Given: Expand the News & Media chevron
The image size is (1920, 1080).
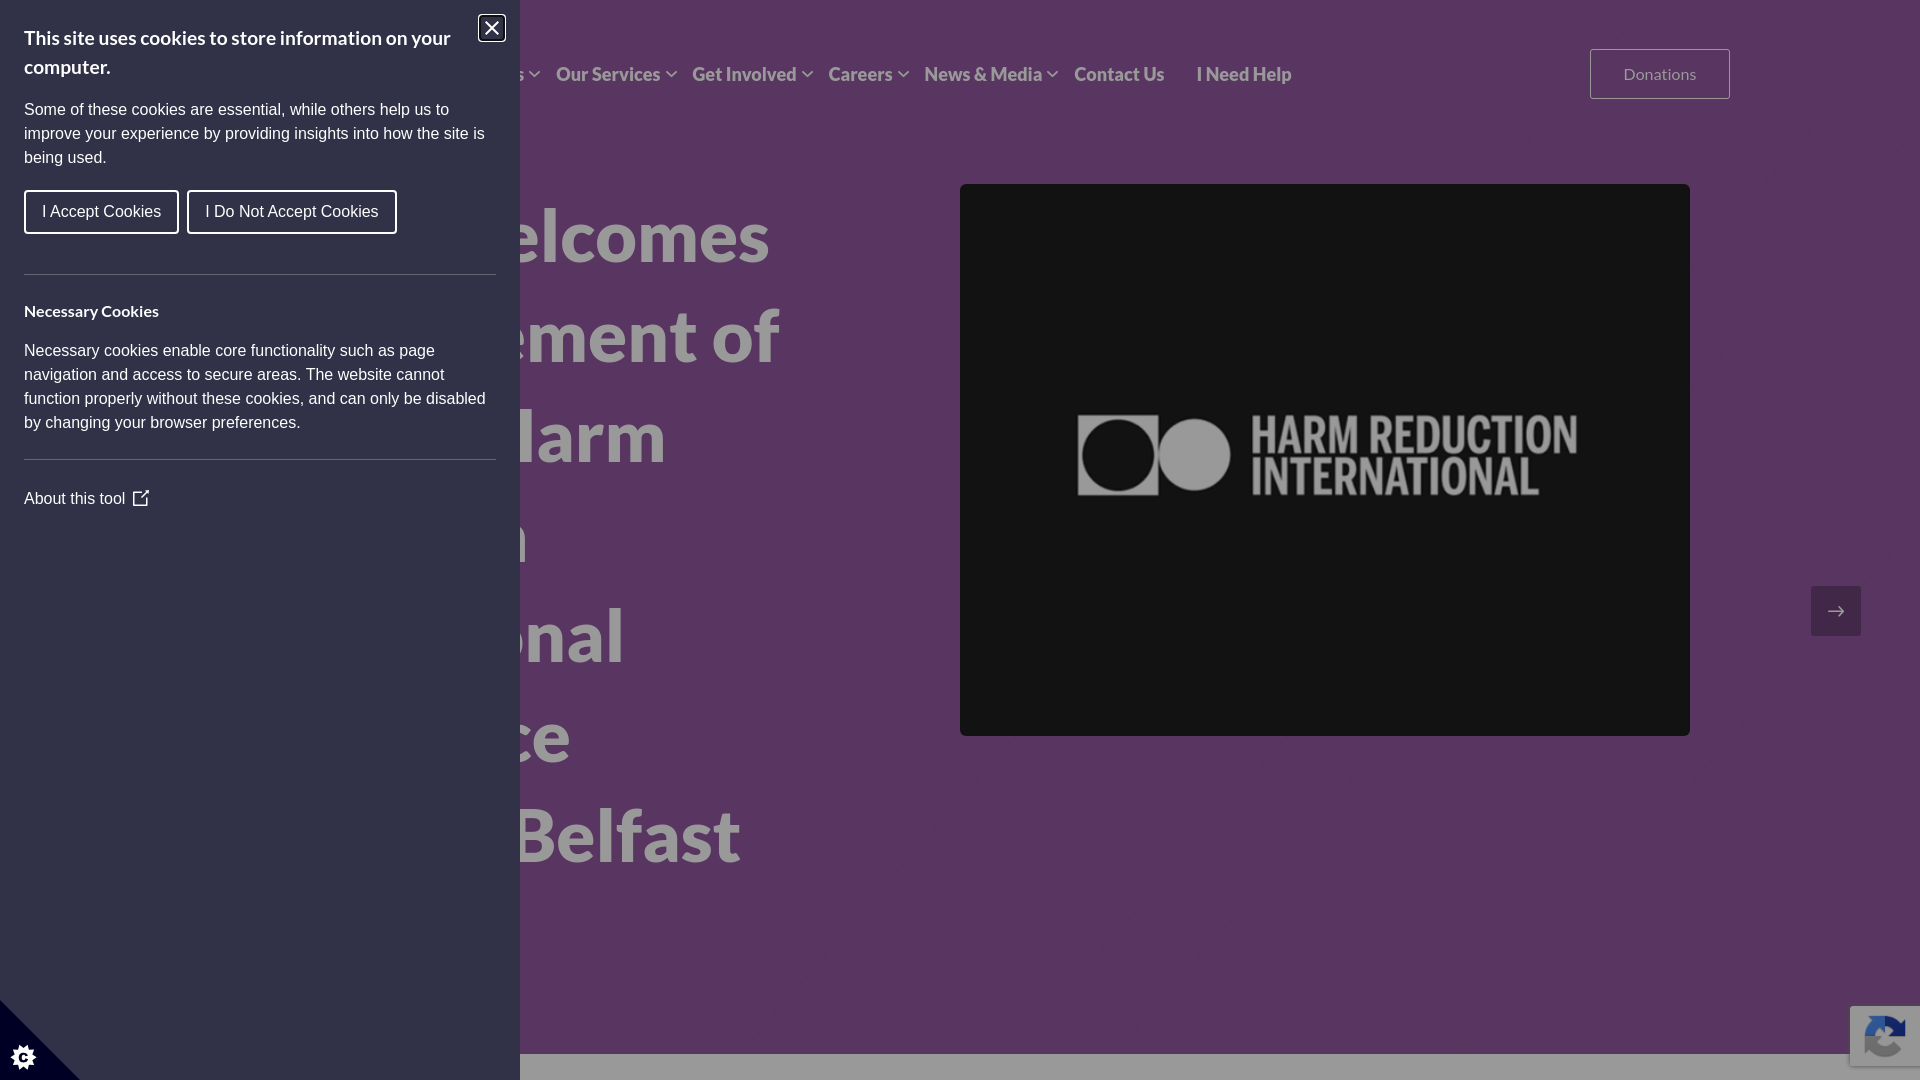Looking at the screenshot, I should (x=1052, y=74).
